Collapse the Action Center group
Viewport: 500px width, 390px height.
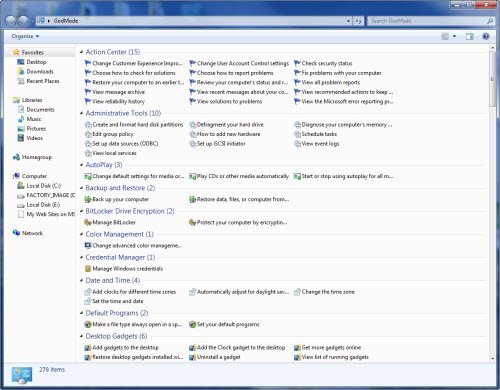coord(82,52)
